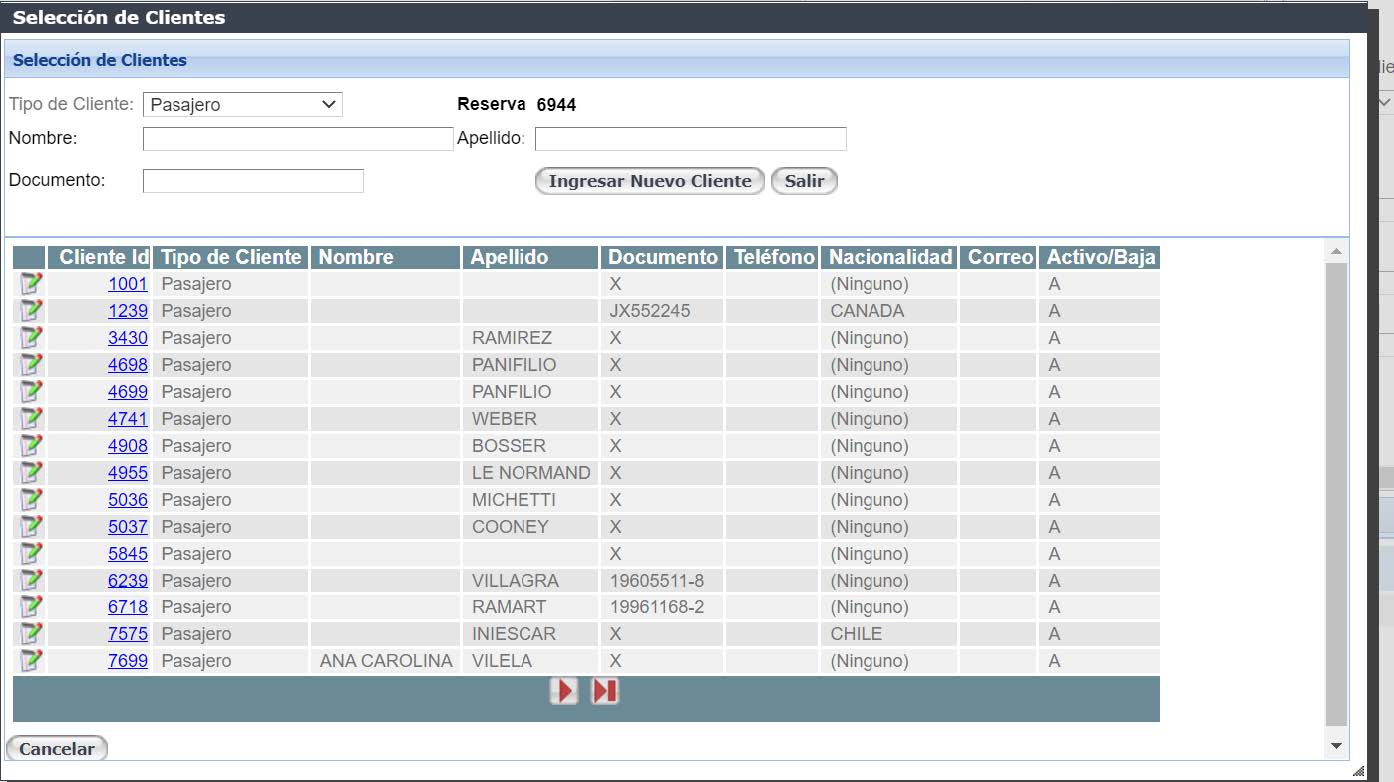Click scrollbar up arrow in client list
Viewport: 1394px width, 782px height.
[x=1336, y=250]
